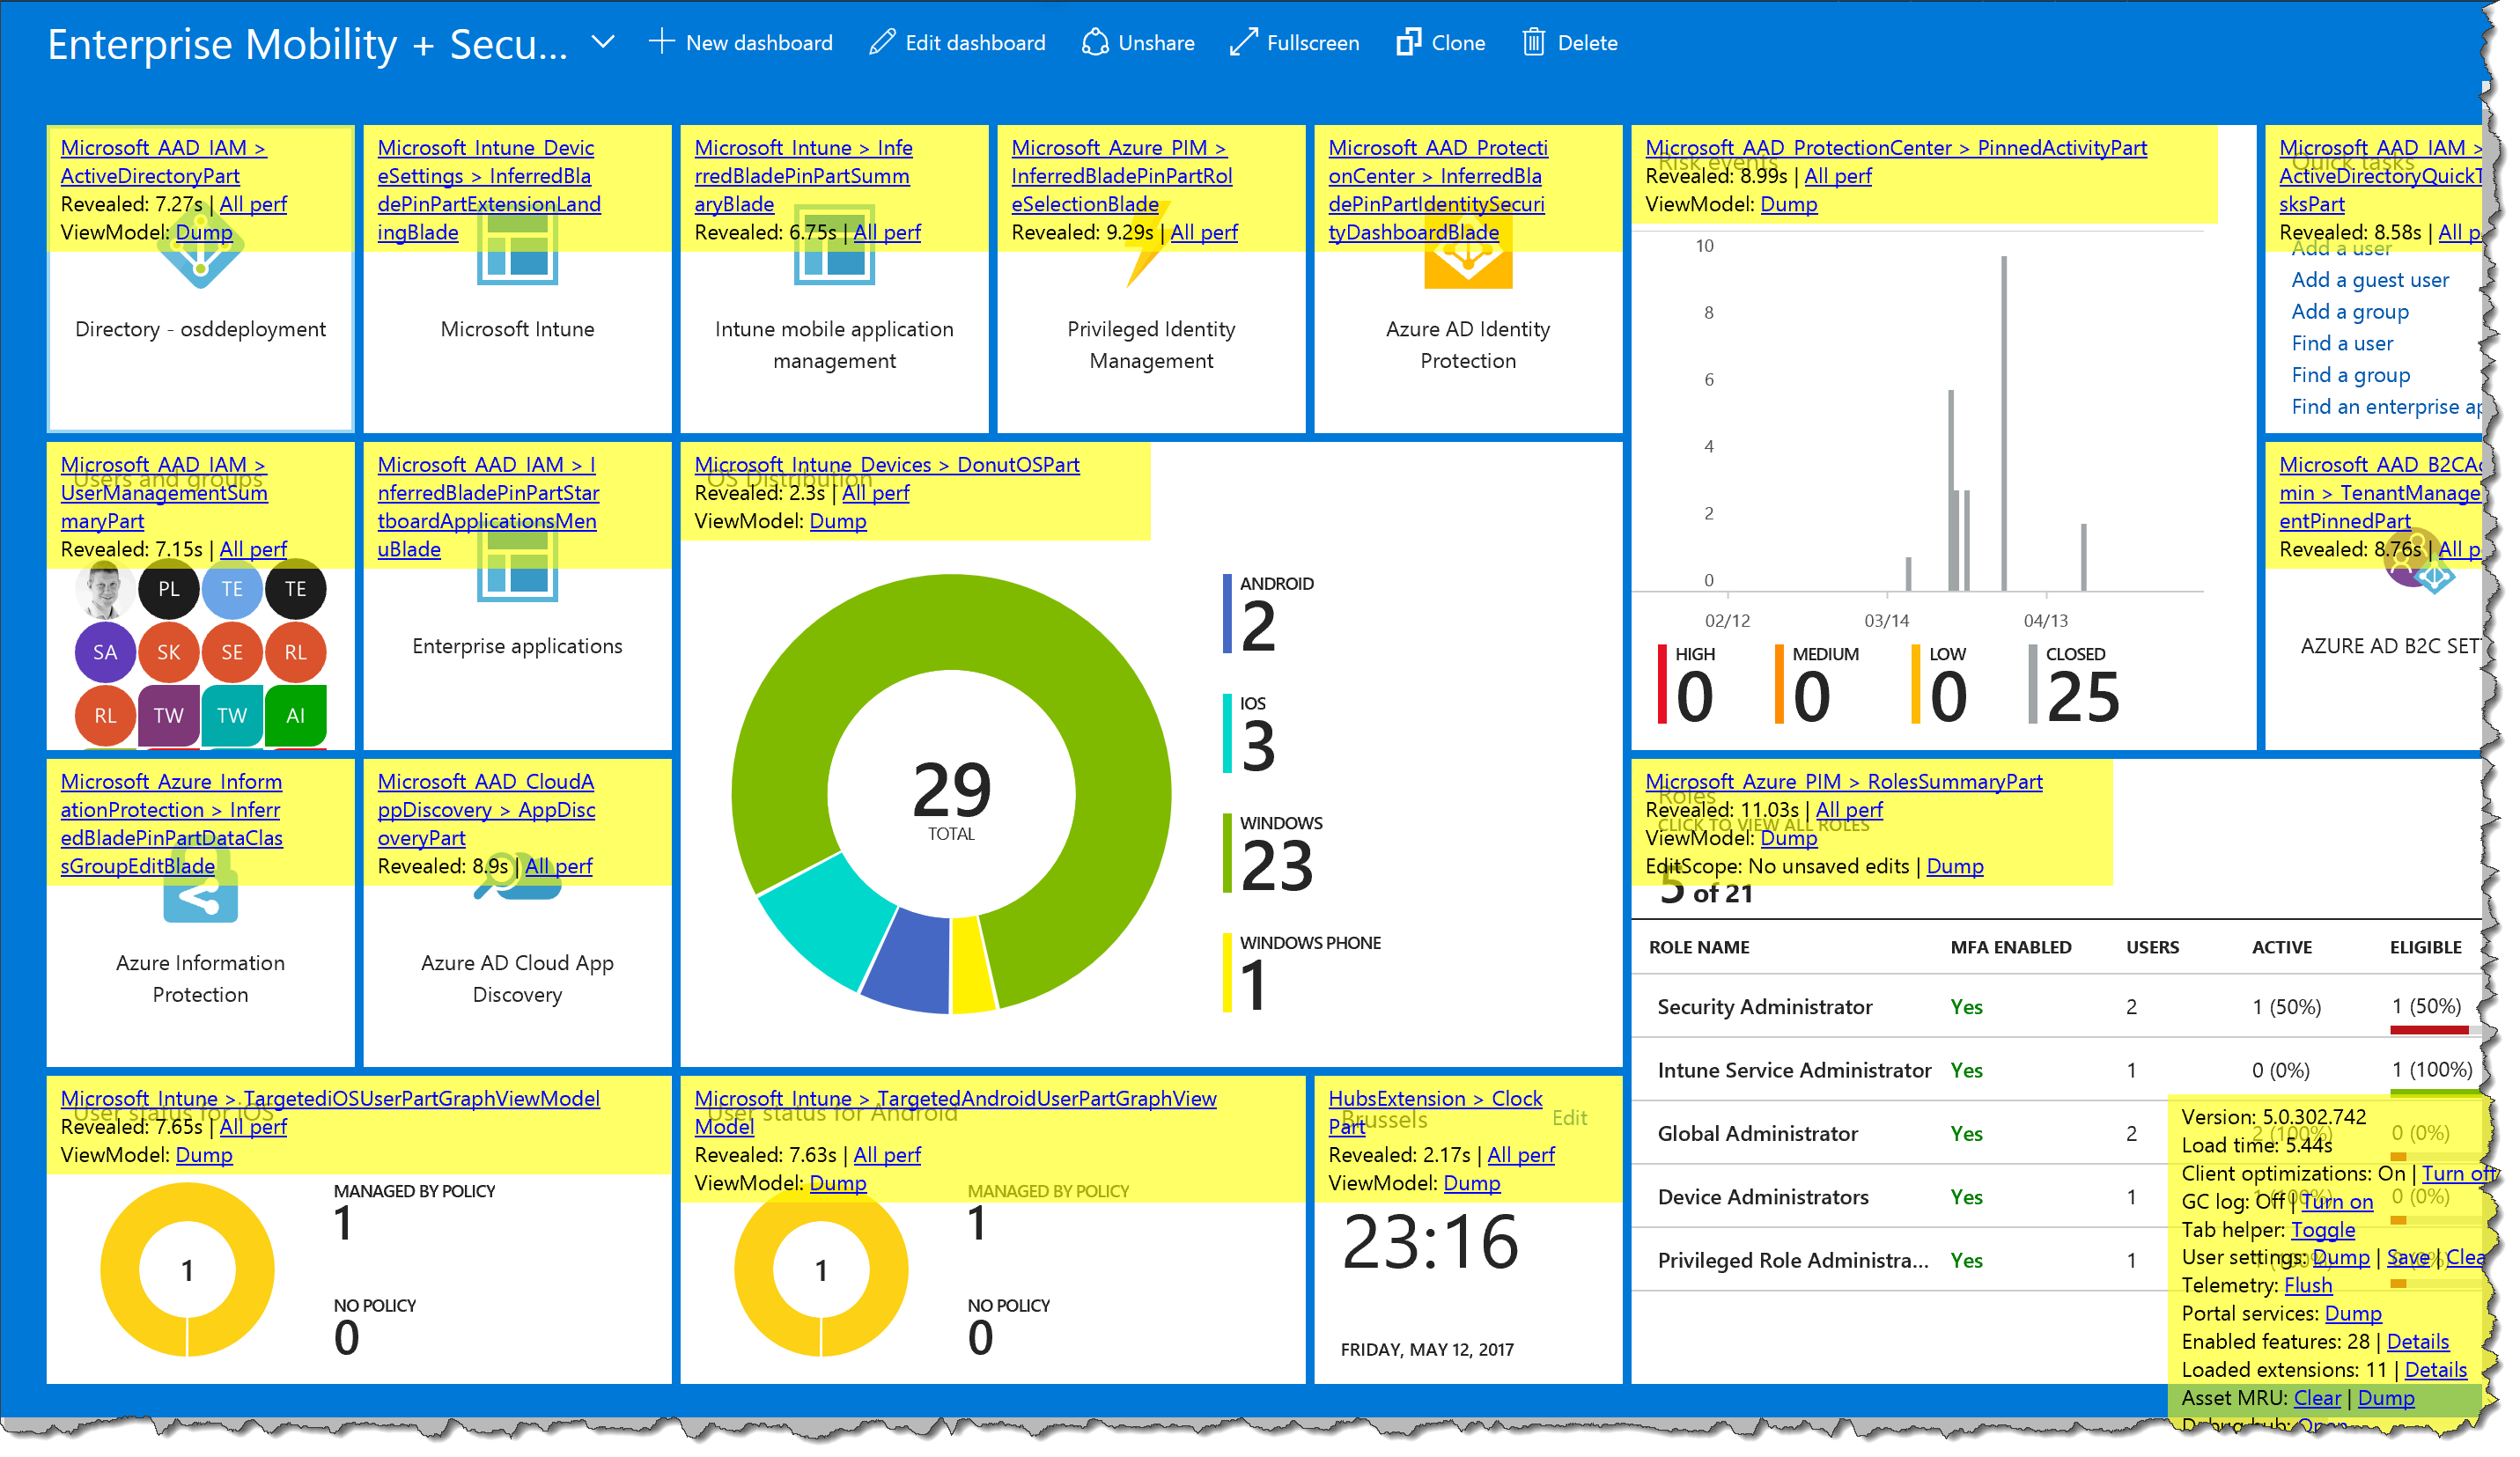Image resolution: width=2520 pixels, height=1457 pixels.
Task: Click the Edit dashboard pencil icon
Action: coord(882,42)
